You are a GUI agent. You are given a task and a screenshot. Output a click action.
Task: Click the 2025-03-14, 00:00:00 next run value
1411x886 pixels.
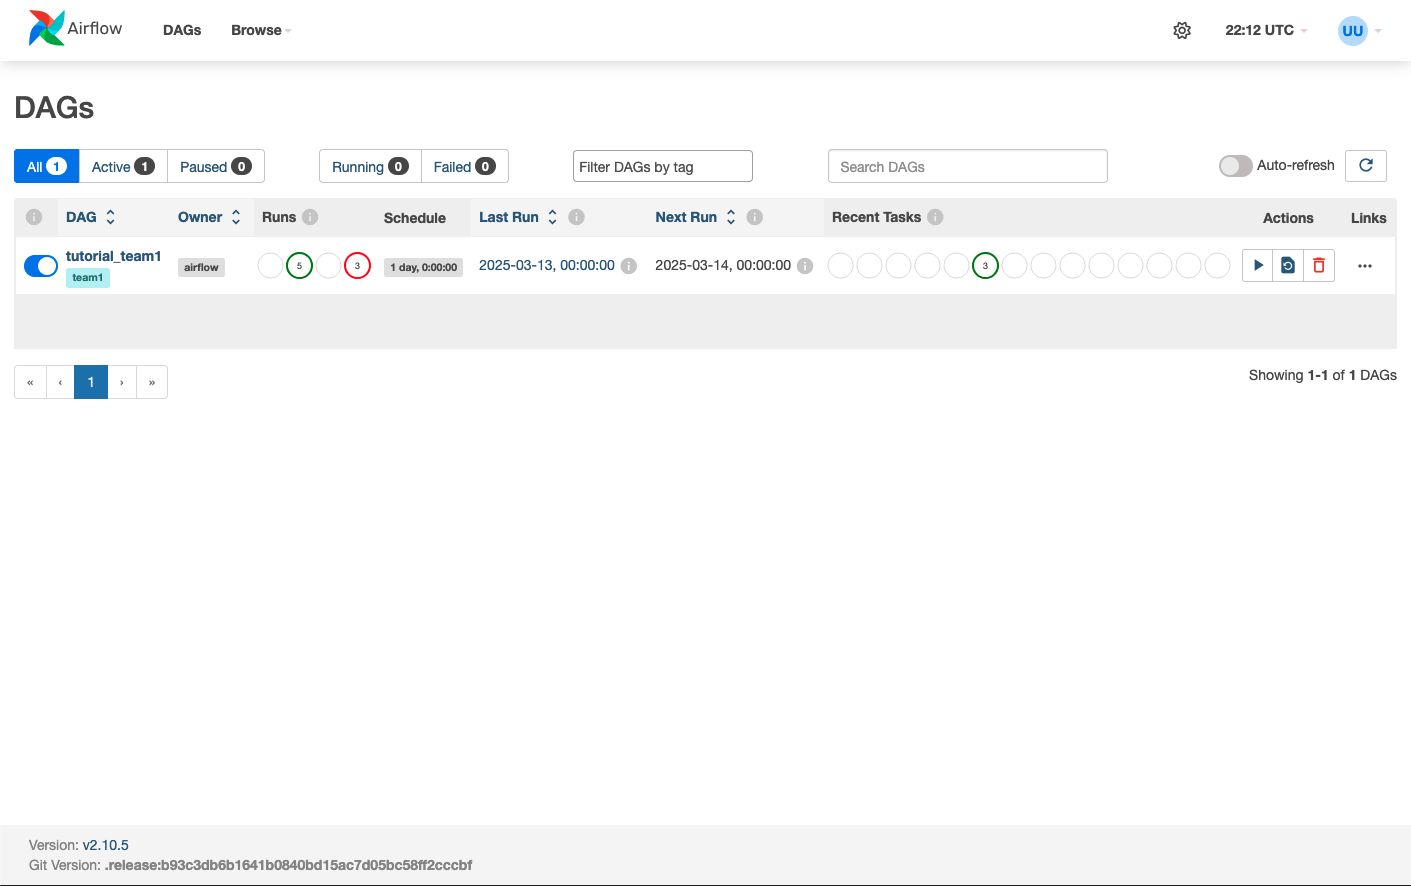pos(723,265)
